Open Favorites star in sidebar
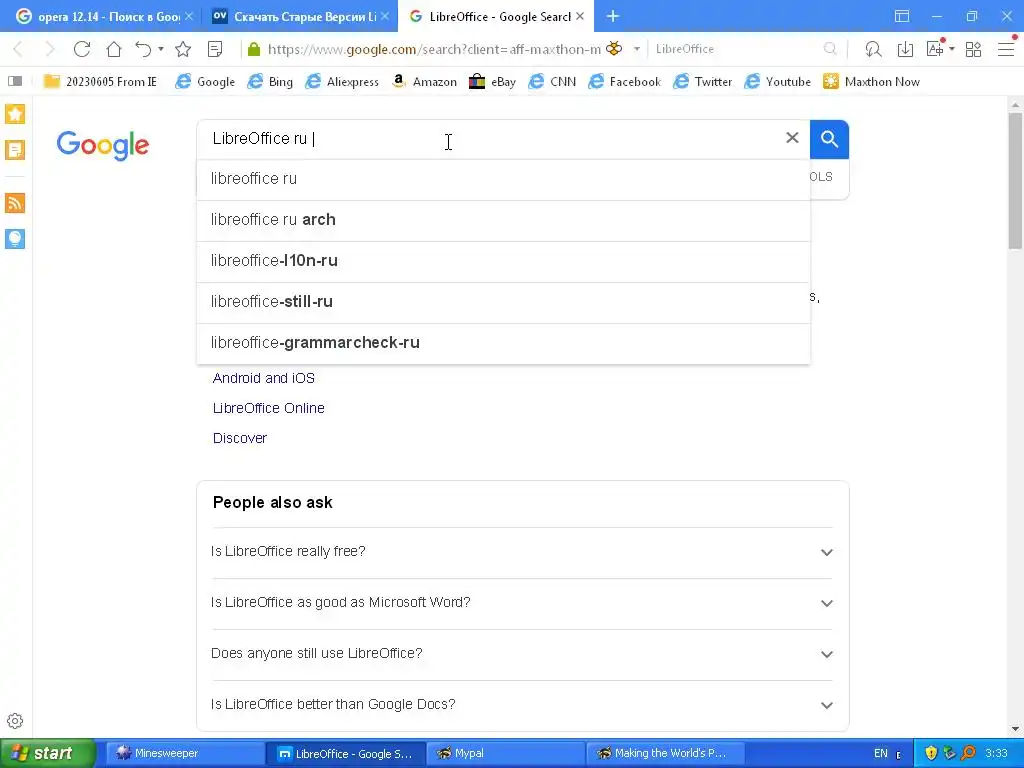Viewport: 1024px width, 768px height. pos(15,114)
